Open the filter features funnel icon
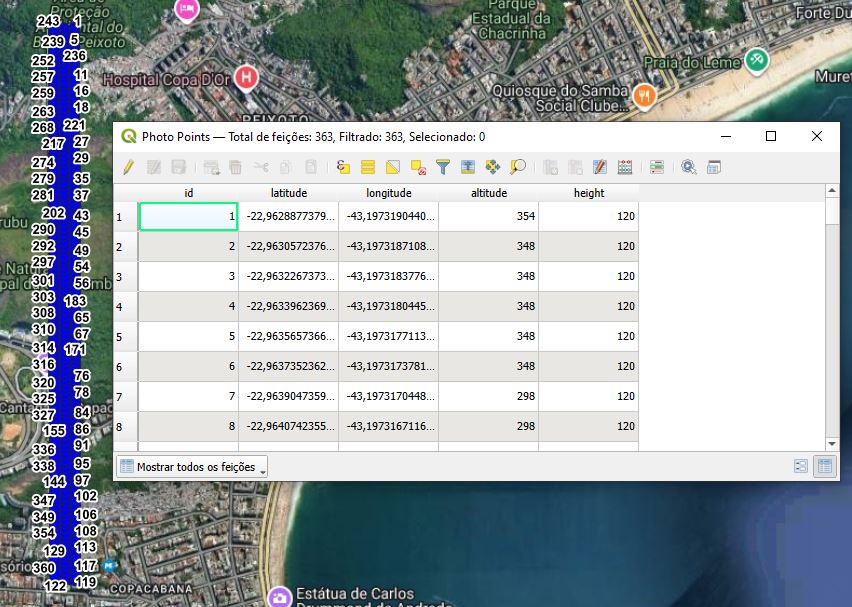The width and height of the screenshot is (852, 607). click(442, 168)
